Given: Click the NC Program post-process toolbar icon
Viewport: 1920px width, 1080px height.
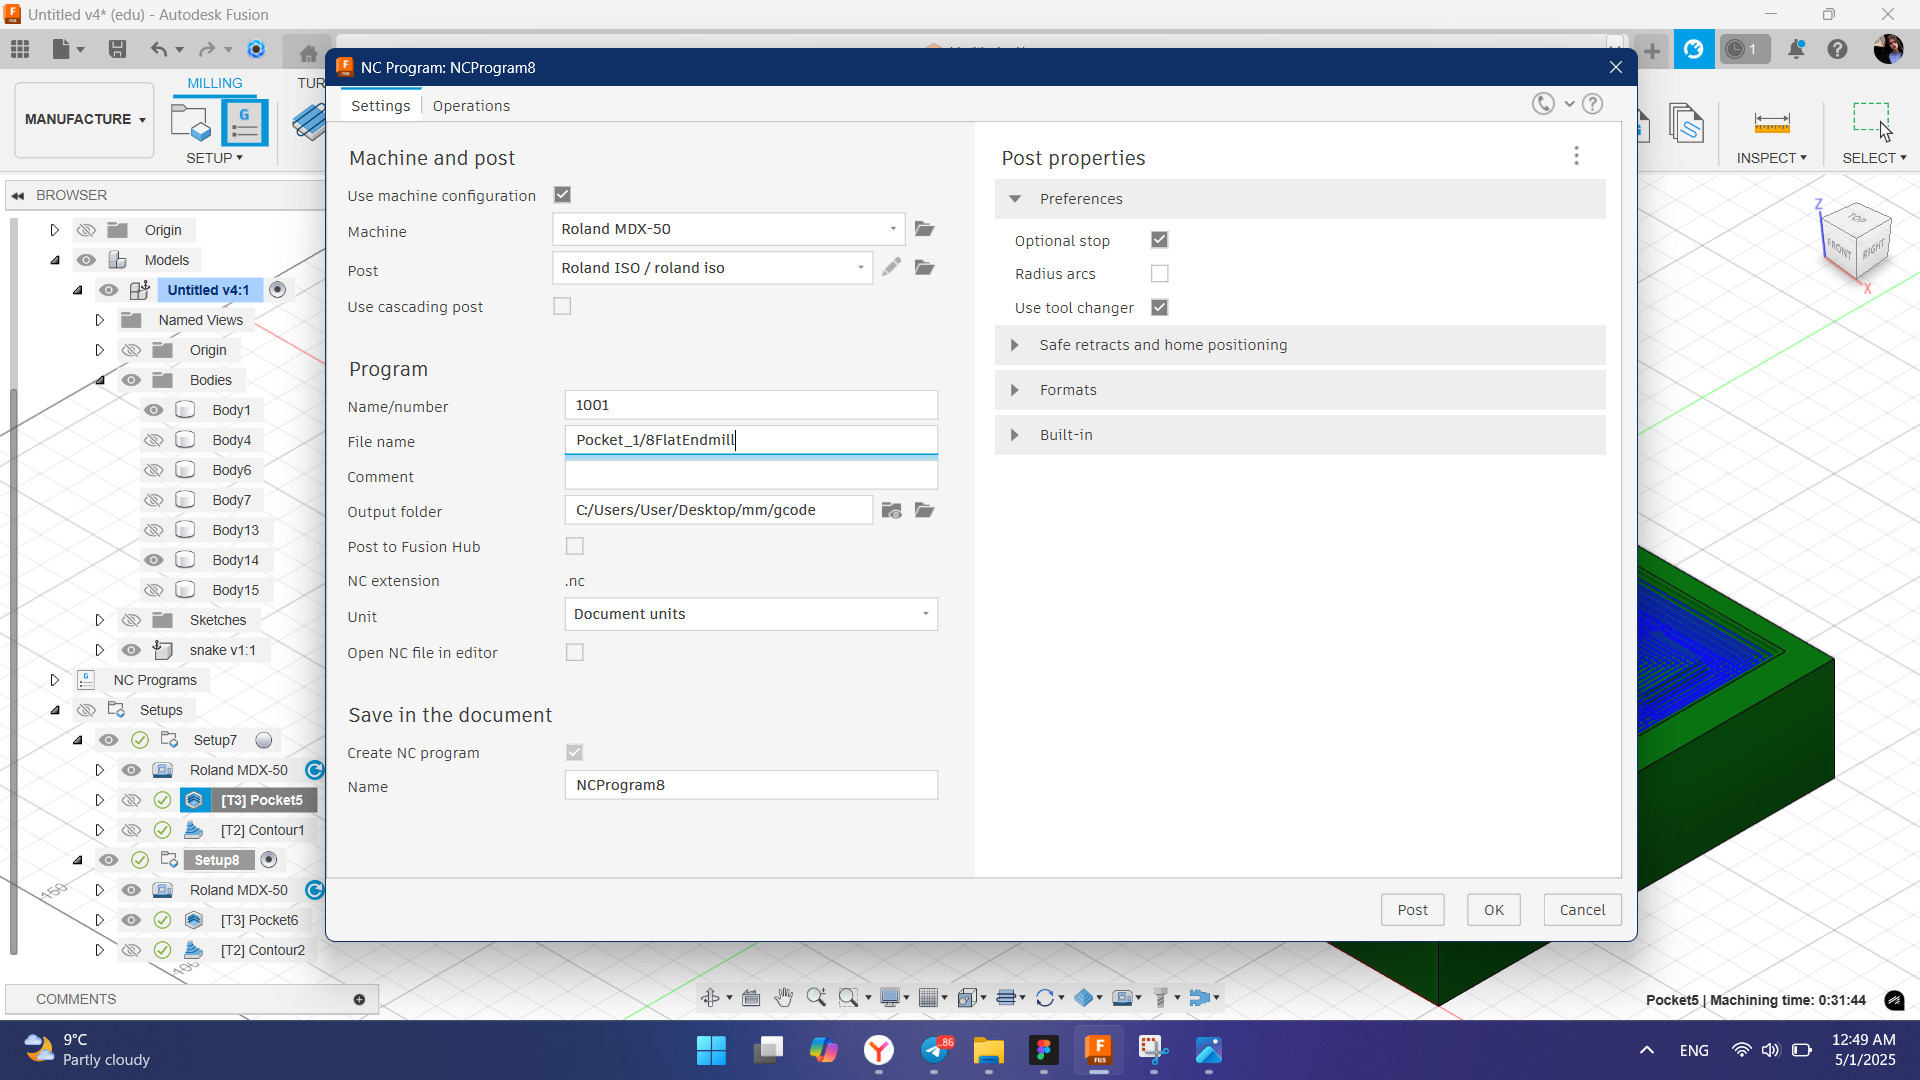Looking at the screenshot, I should (244, 122).
